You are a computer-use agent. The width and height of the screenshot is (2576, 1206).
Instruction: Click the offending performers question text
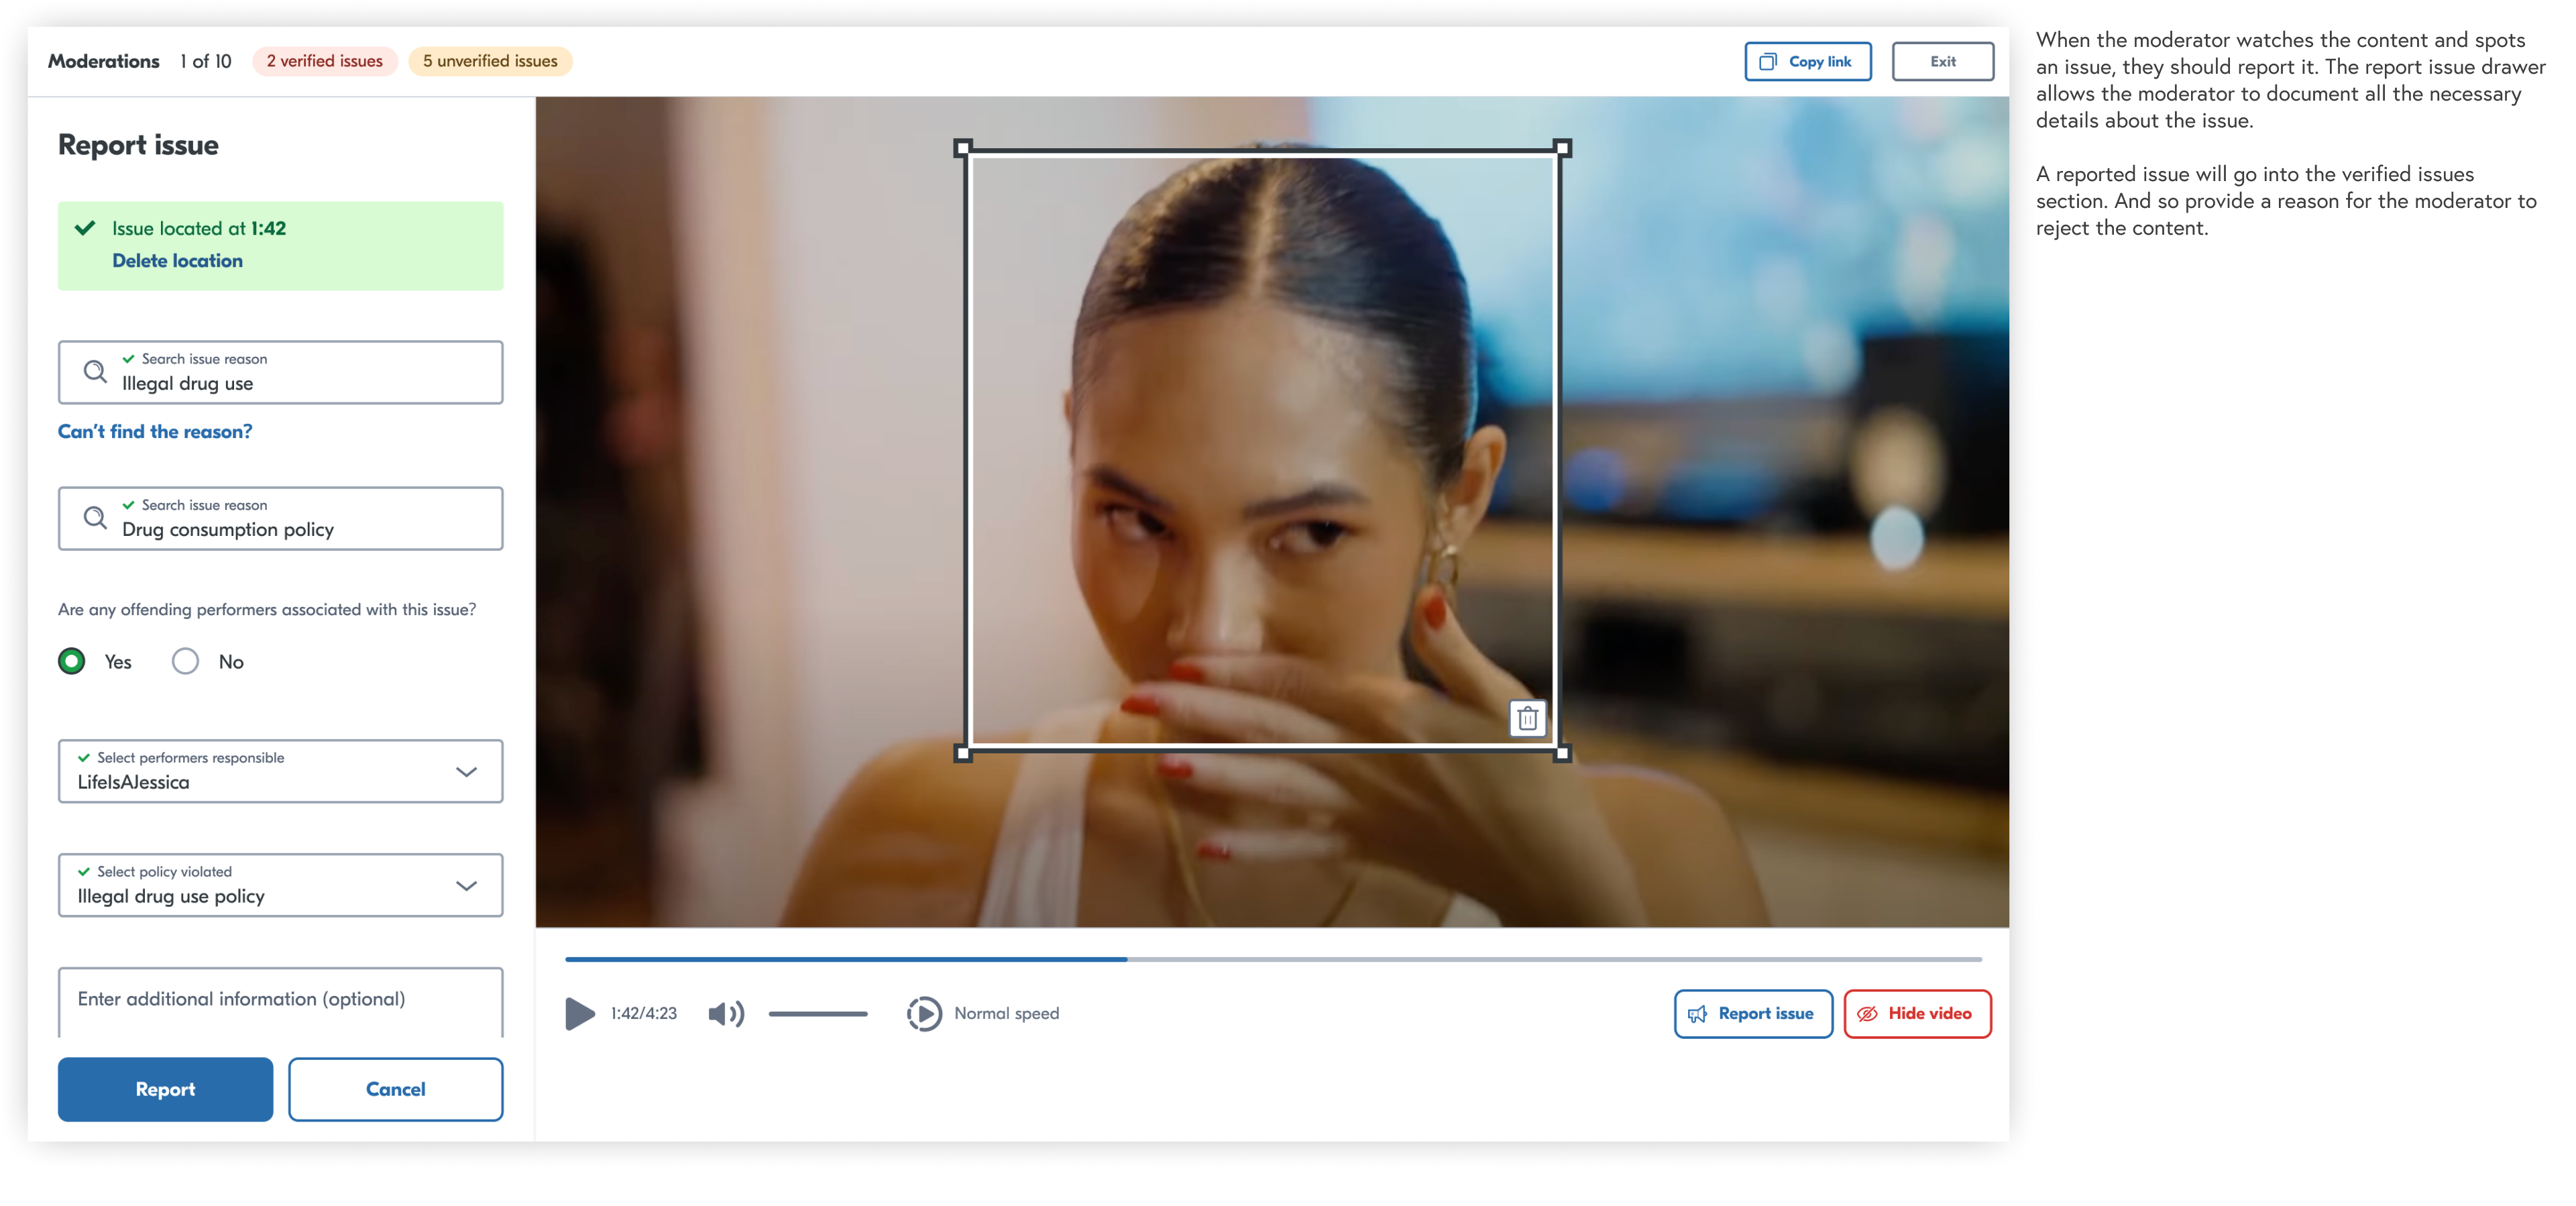(266, 610)
